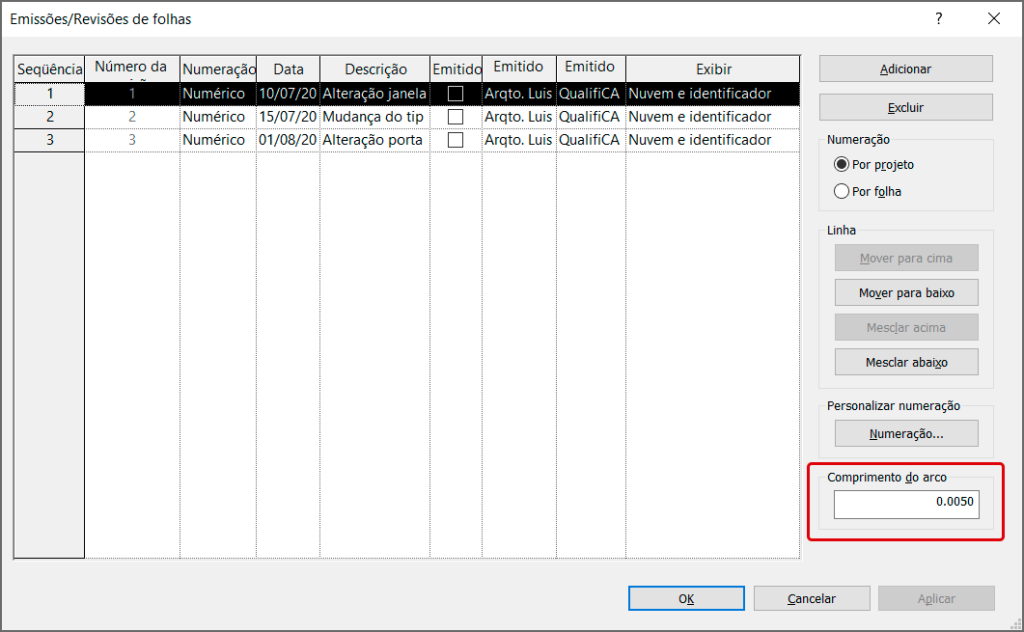Image resolution: width=1024 pixels, height=632 pixels.
Task: Check the Emitido box for 'Alteração porta'
Action: (456, 140)
